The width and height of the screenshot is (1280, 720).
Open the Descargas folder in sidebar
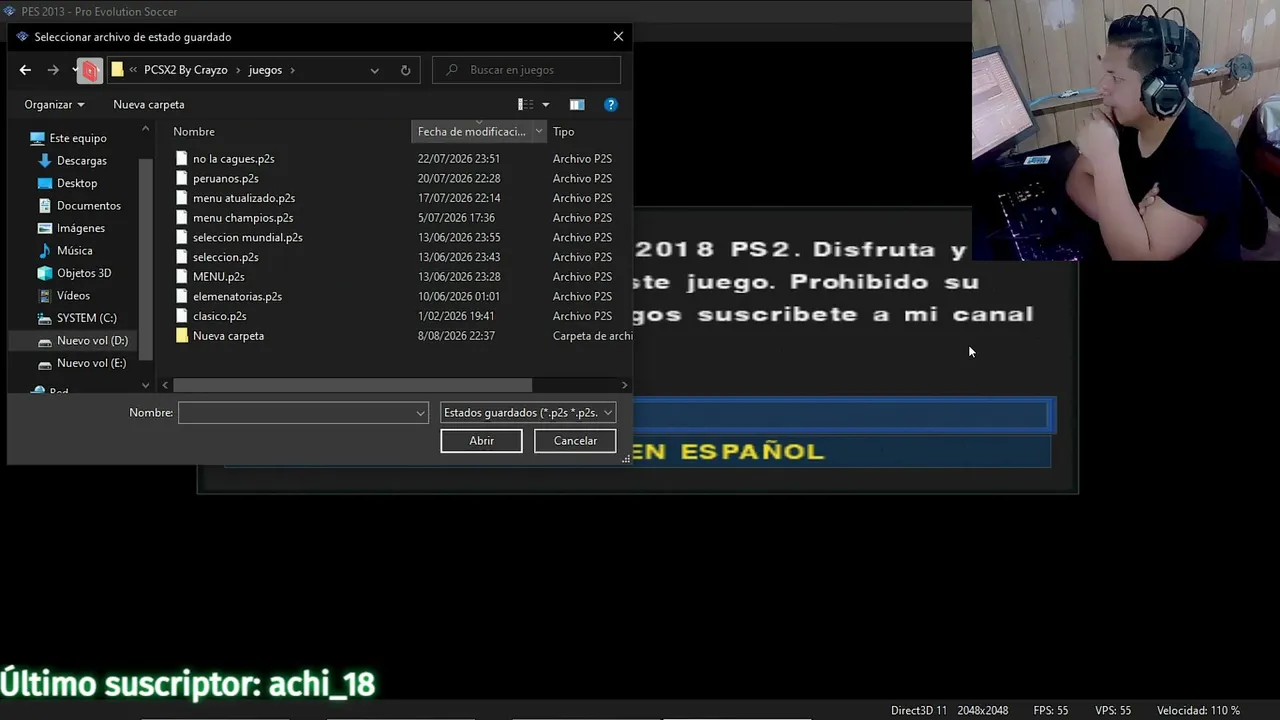tap(82, 160)
